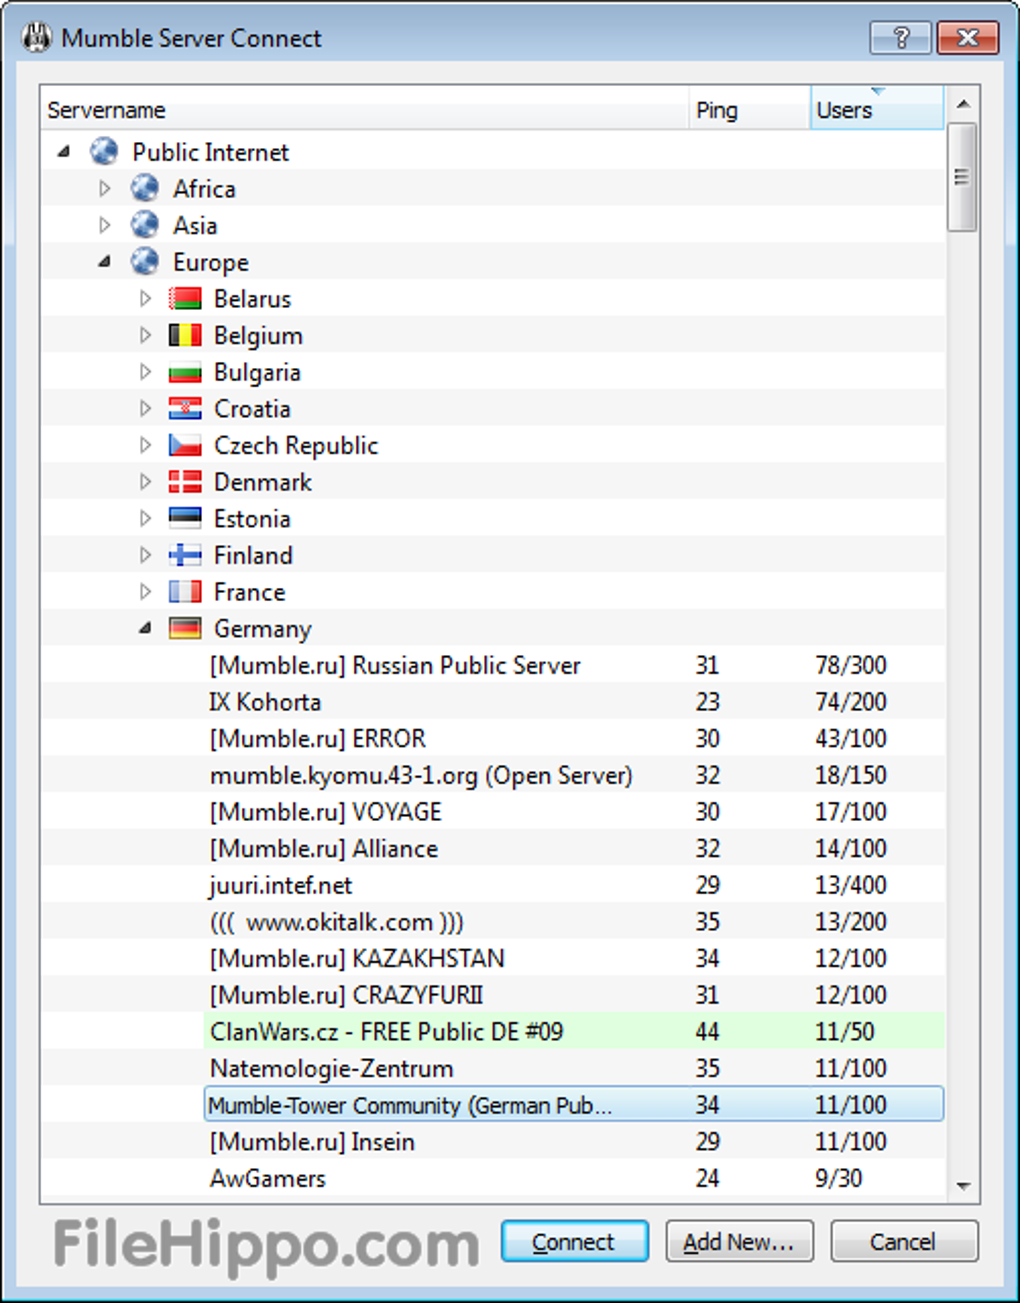The image size is (1020, 1303).
Task: Collapse the Germany server list
Action: [x=146, y=628]
